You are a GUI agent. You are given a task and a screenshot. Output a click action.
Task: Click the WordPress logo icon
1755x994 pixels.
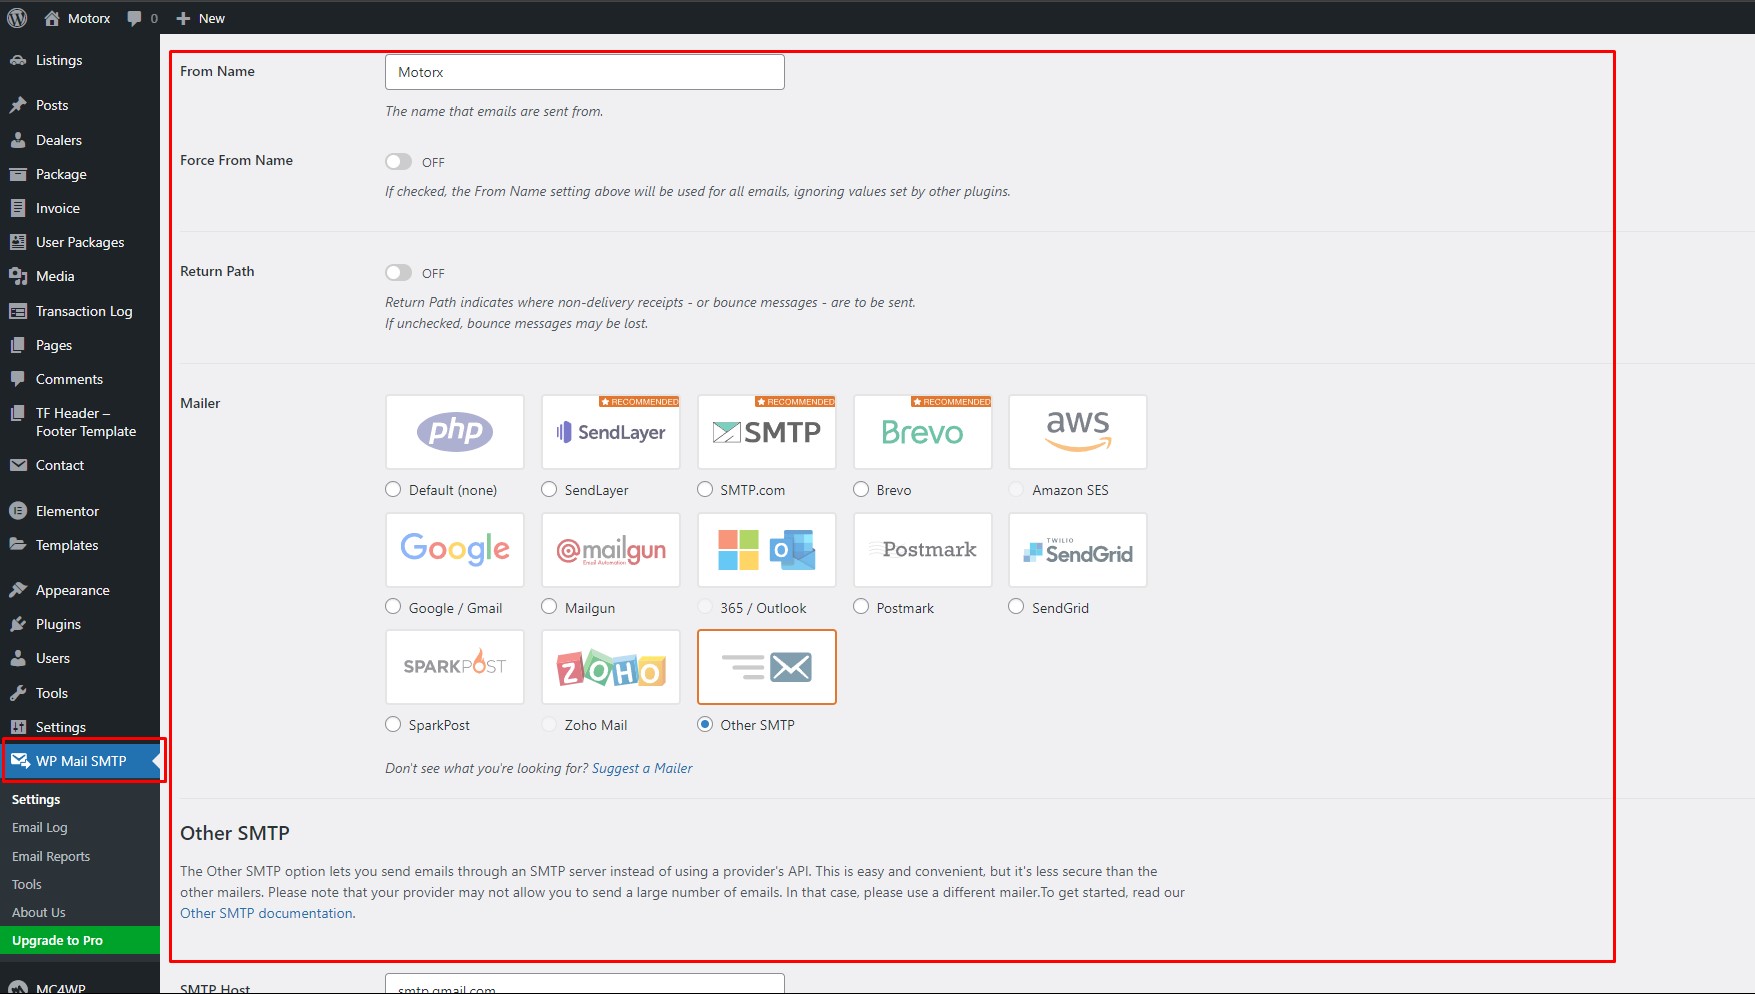click(17, 18)
